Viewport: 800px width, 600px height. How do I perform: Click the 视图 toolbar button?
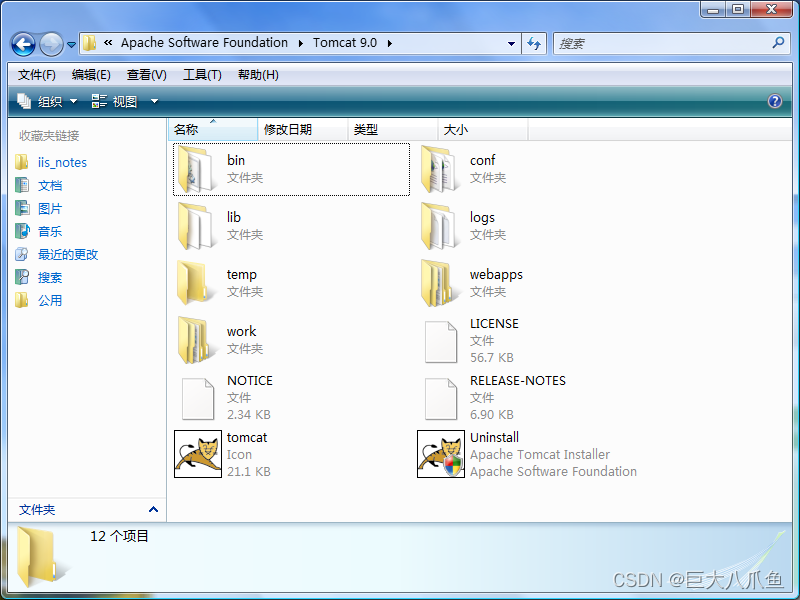pos(114,102)
